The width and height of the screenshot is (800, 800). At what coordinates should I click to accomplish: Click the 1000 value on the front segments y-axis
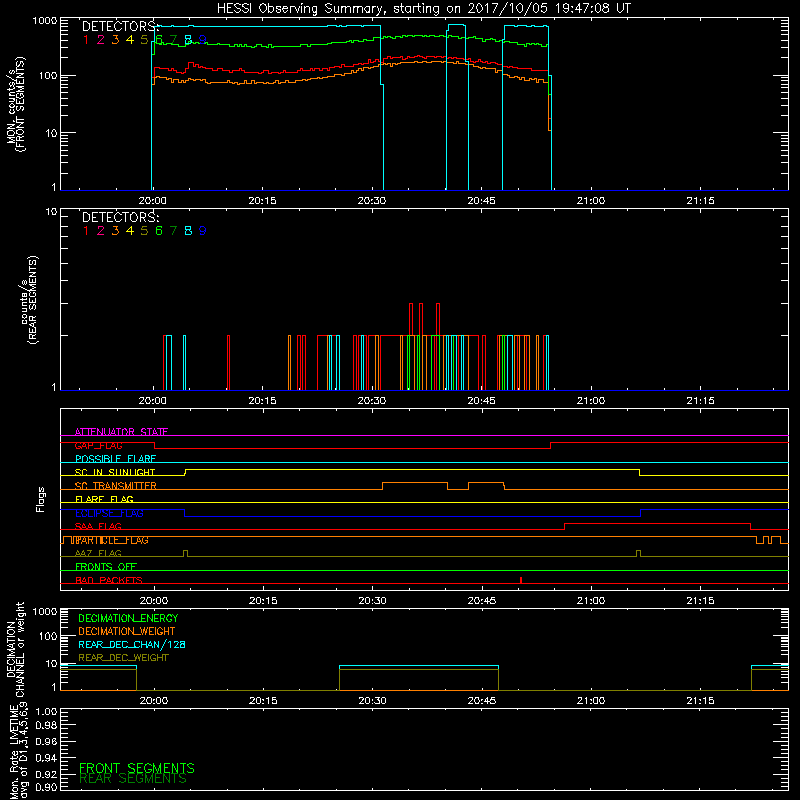(45, 21)
